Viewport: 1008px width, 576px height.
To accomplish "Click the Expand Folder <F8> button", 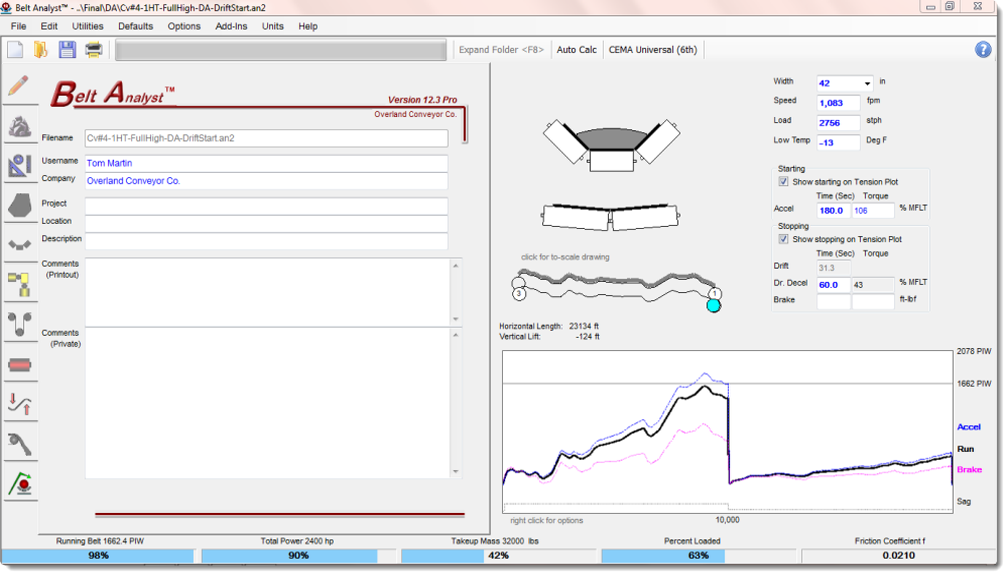I will (501, 50).
